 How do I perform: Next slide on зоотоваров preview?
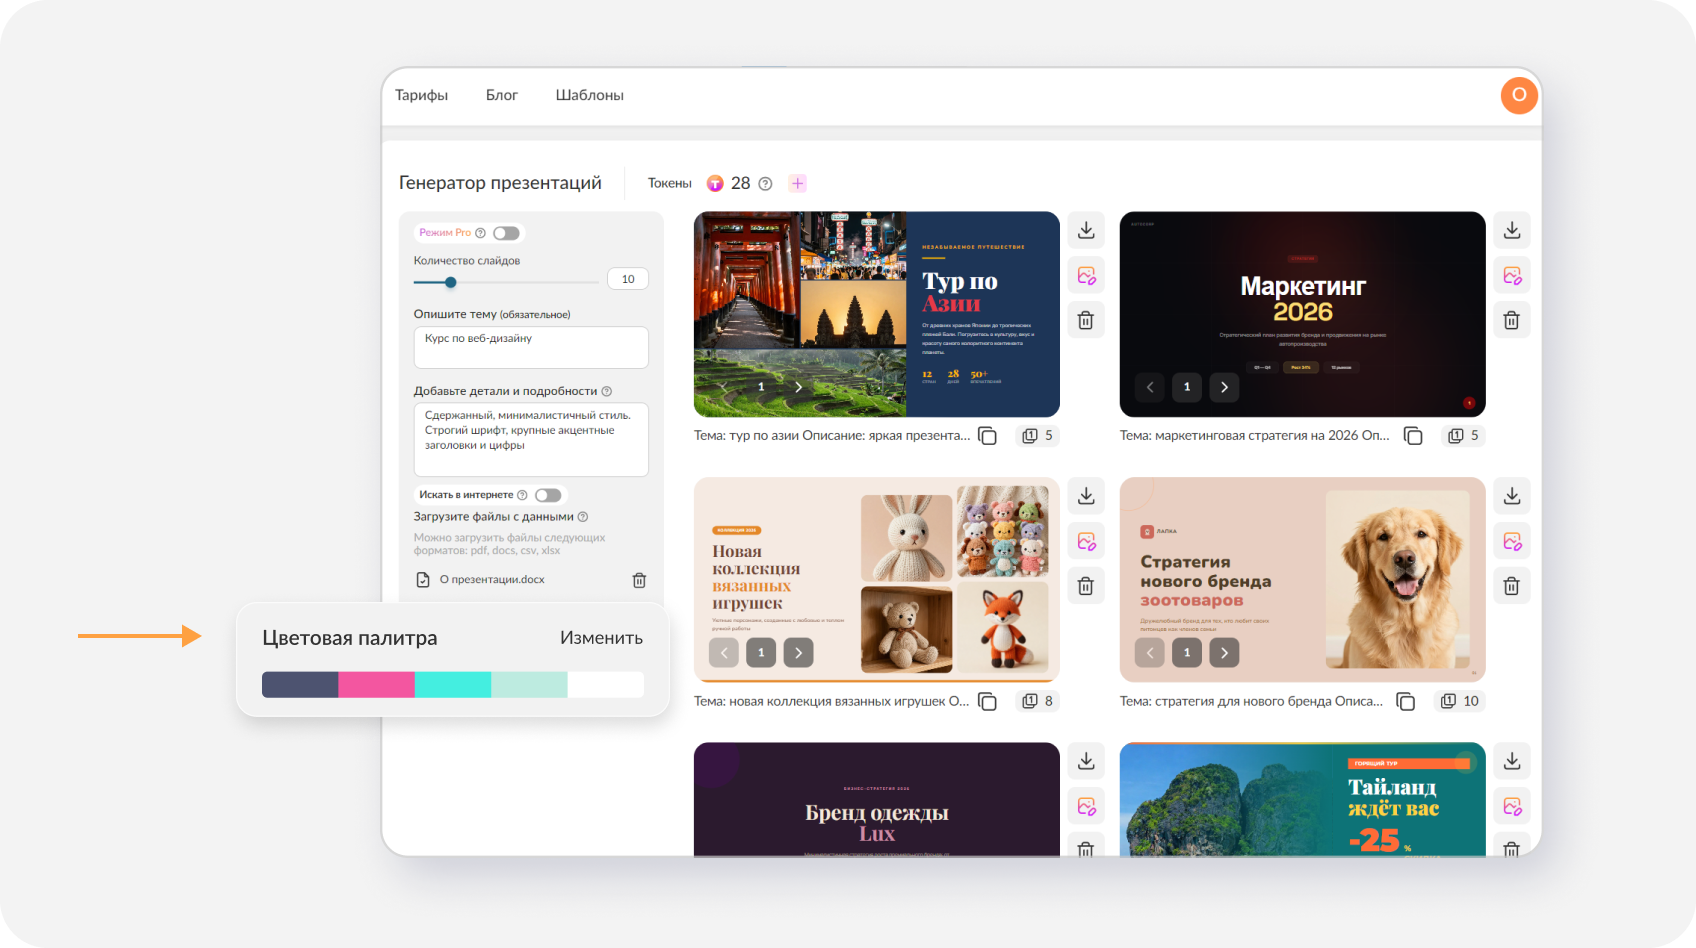click(1224, 653)
